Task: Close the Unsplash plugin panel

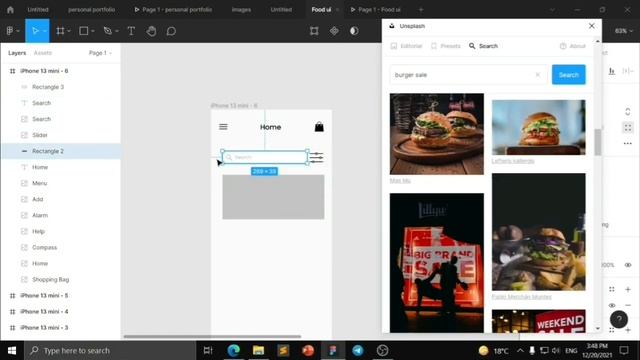Action: (x=591, y=26)
